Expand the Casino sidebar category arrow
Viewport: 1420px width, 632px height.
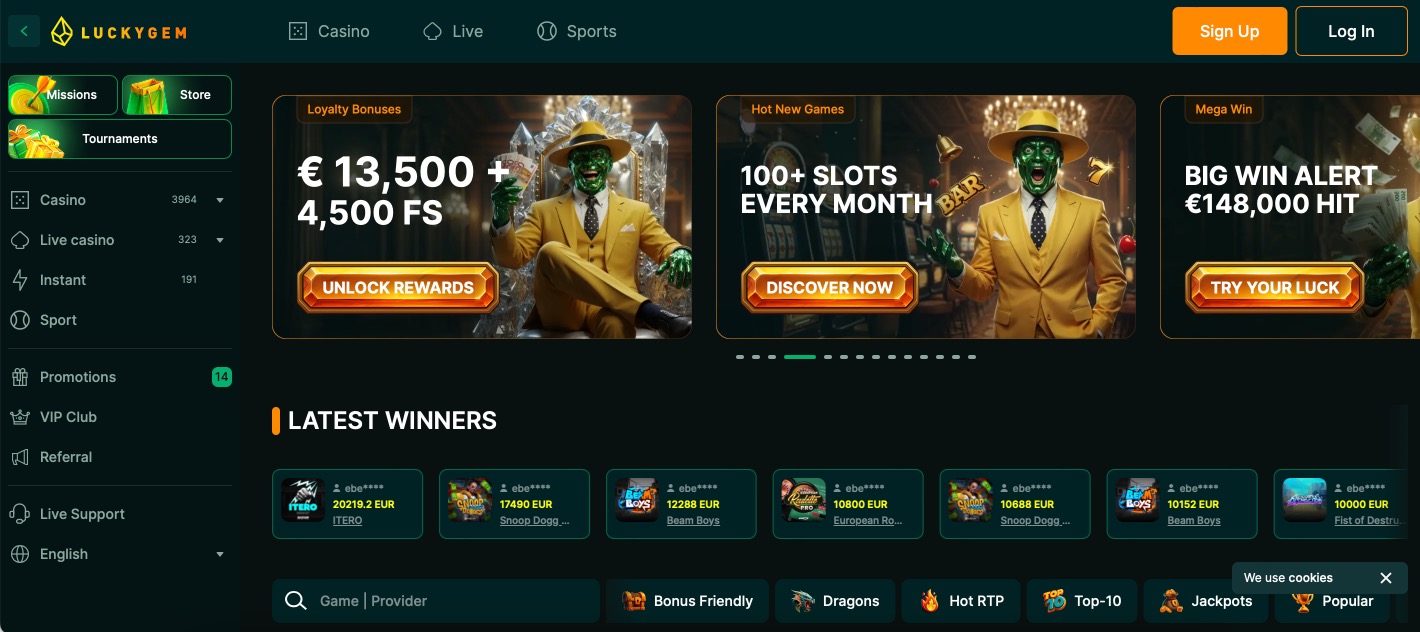coord(220,200)
